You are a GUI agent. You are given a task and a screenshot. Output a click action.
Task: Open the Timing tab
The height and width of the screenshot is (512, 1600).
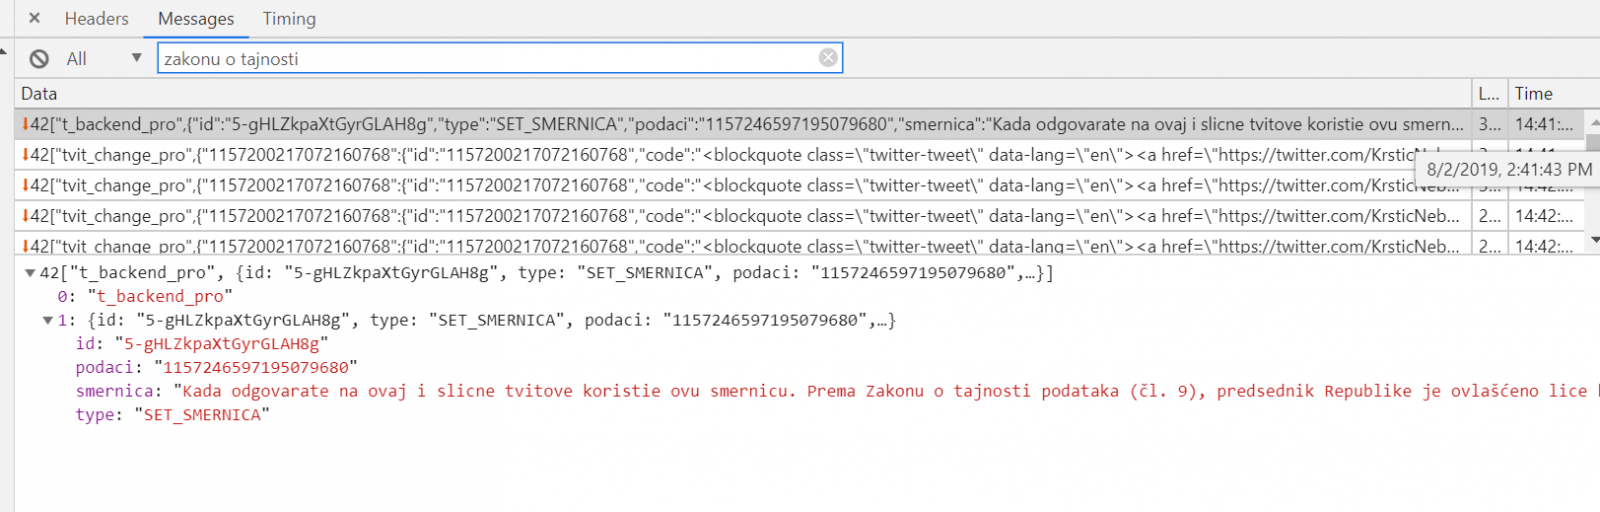(x=289, y=19)
